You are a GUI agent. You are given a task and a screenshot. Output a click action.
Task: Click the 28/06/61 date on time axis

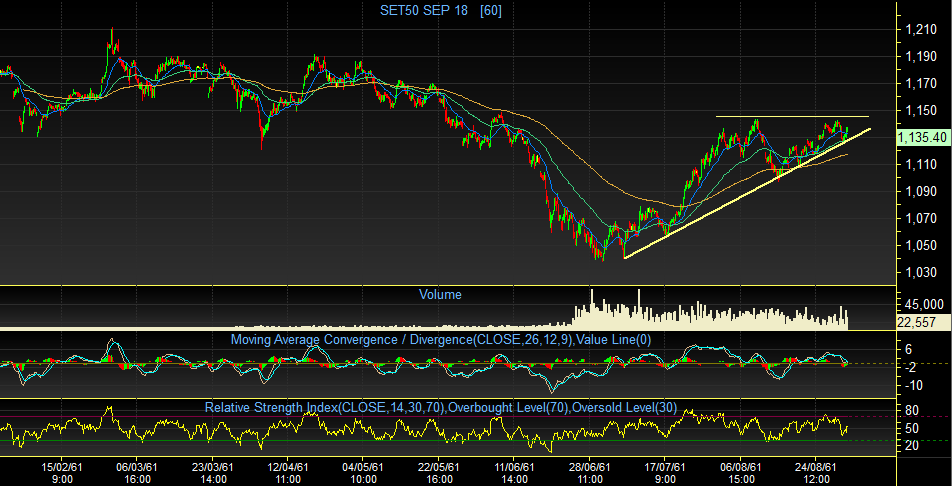[589, 466]
